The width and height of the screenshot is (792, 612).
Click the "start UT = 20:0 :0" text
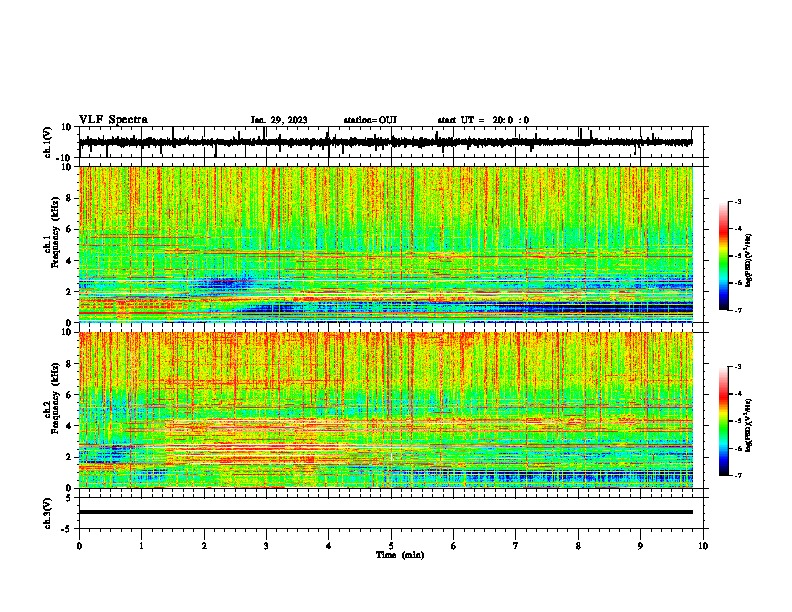483,120
